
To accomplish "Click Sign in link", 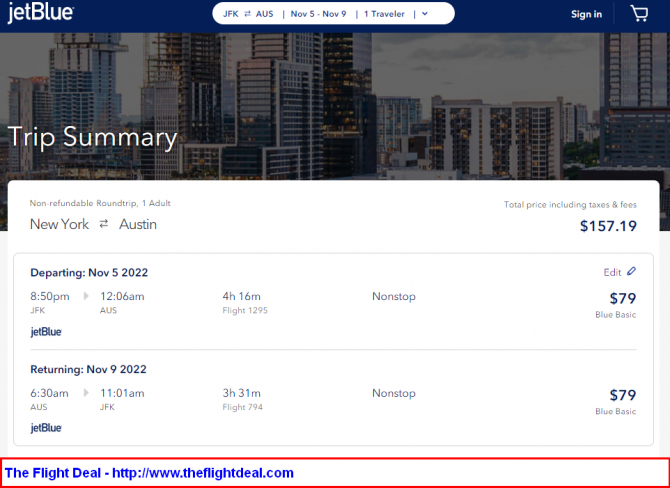I will click(586, 14).
